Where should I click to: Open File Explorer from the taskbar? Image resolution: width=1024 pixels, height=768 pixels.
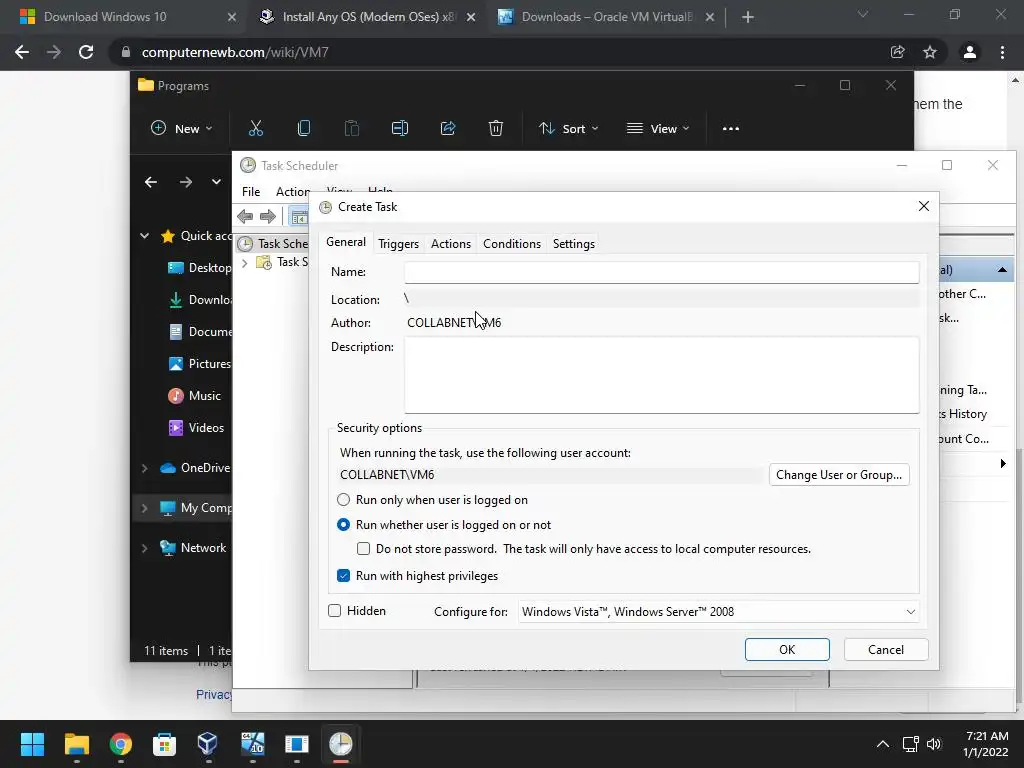coord(76,744)
